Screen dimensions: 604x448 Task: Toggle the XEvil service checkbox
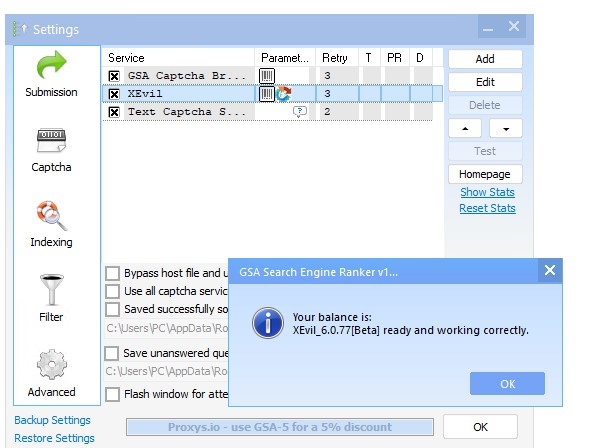(114, 94)
